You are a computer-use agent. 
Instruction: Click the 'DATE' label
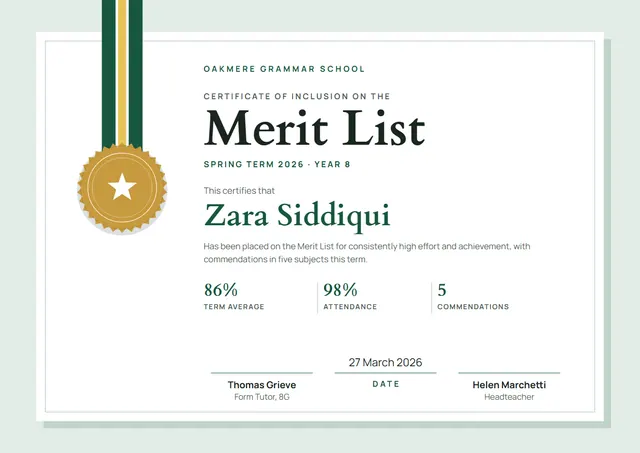point(386,384)
